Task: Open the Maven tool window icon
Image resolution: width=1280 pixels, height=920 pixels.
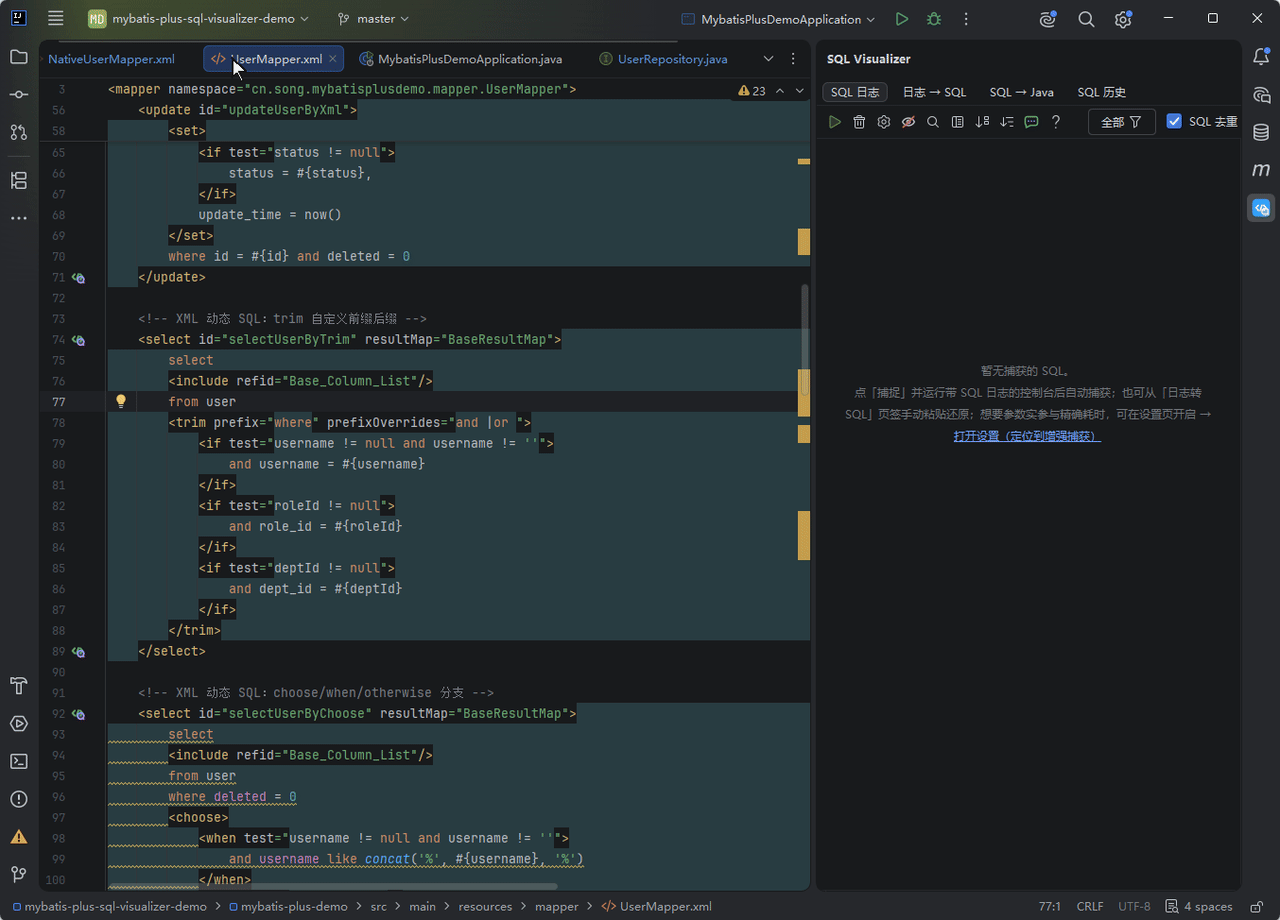Action: click(1261, 170)
